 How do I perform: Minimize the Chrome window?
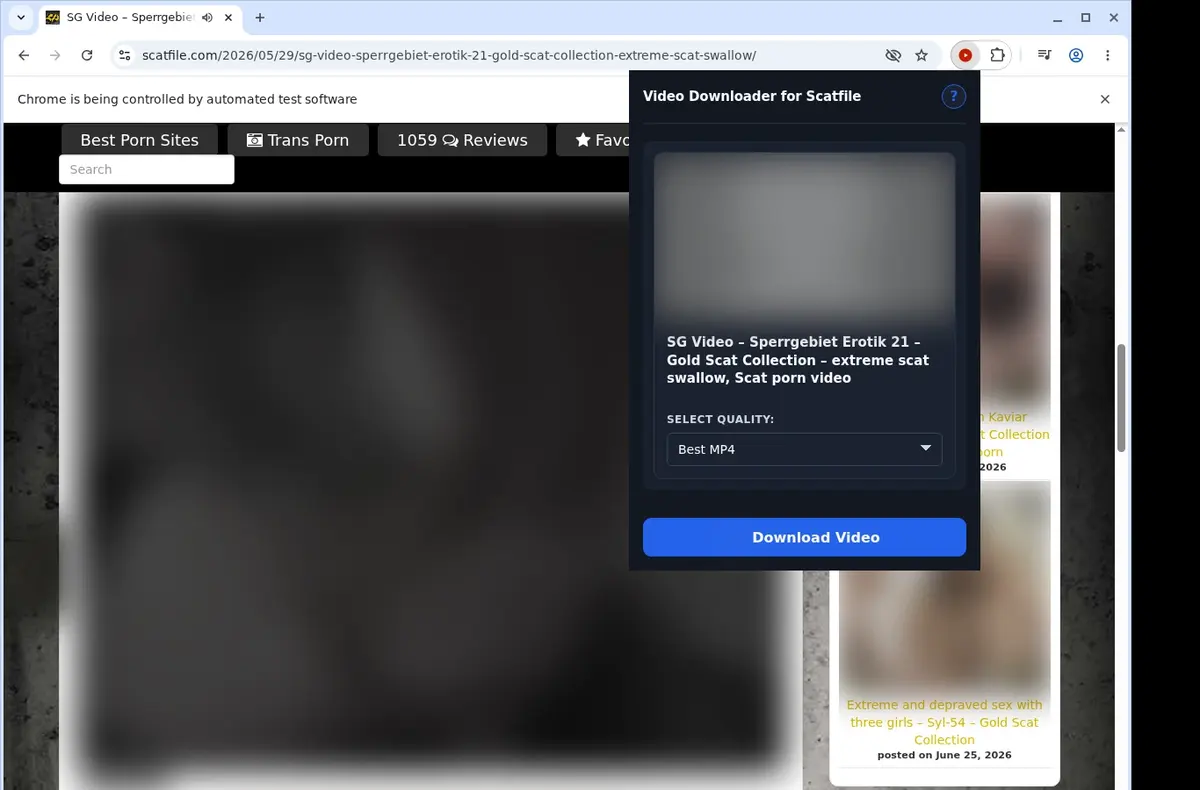point(1058,18)
